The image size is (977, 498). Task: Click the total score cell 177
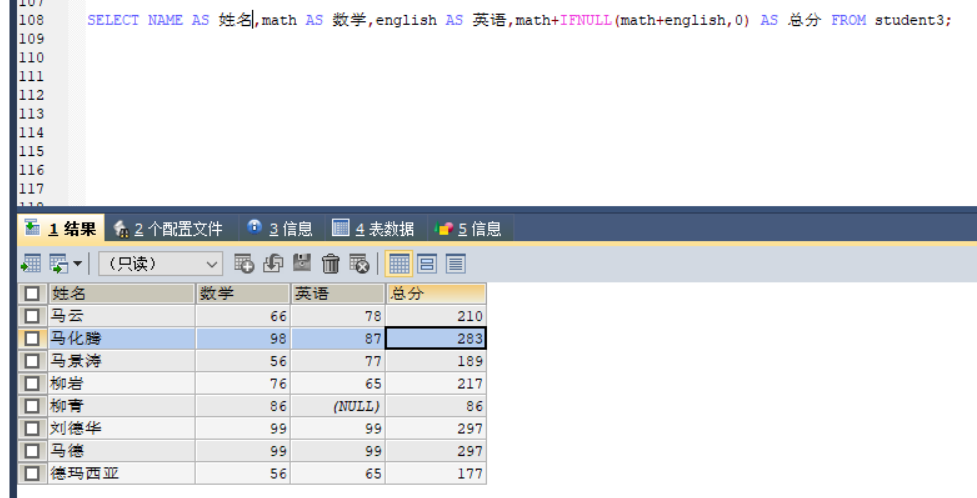[436, 473]
